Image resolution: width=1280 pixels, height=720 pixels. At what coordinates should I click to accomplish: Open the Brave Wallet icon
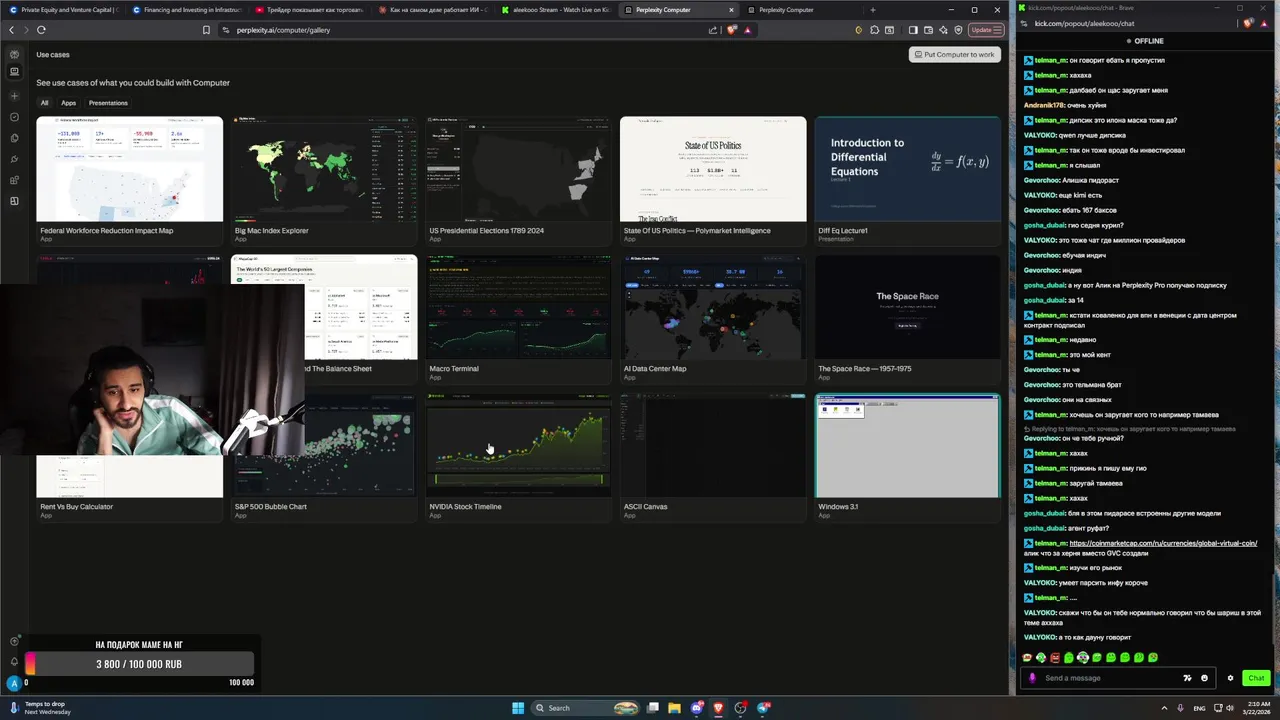[928, 30]
